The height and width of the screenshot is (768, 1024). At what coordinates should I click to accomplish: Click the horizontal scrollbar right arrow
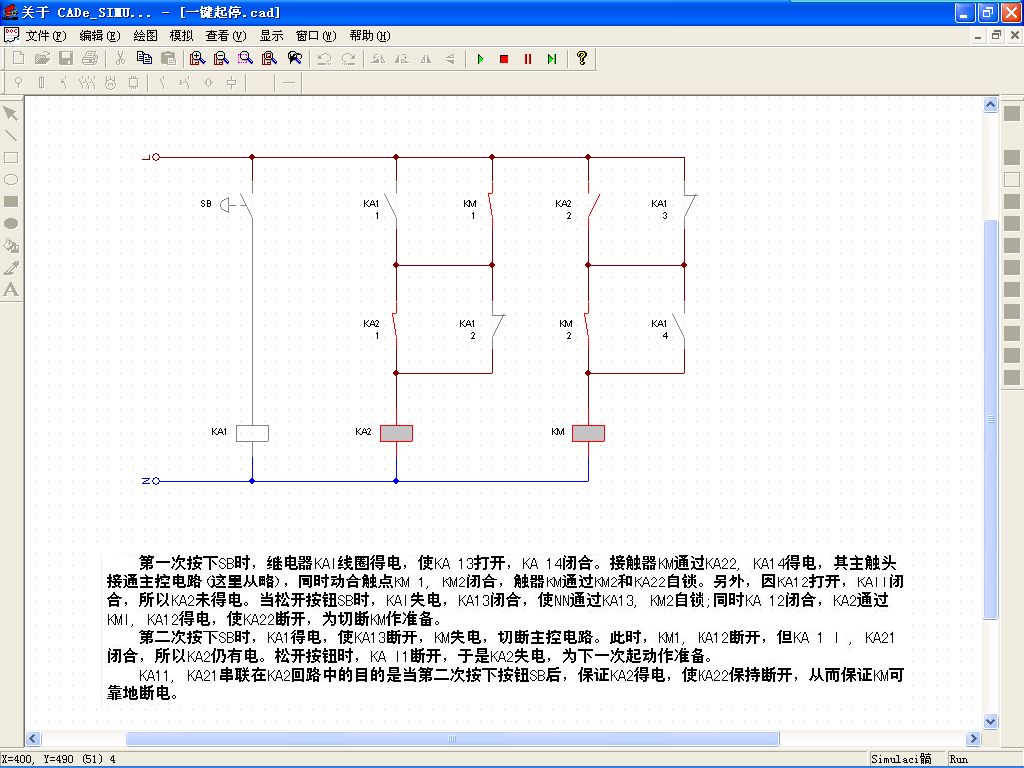click(974, 739)
